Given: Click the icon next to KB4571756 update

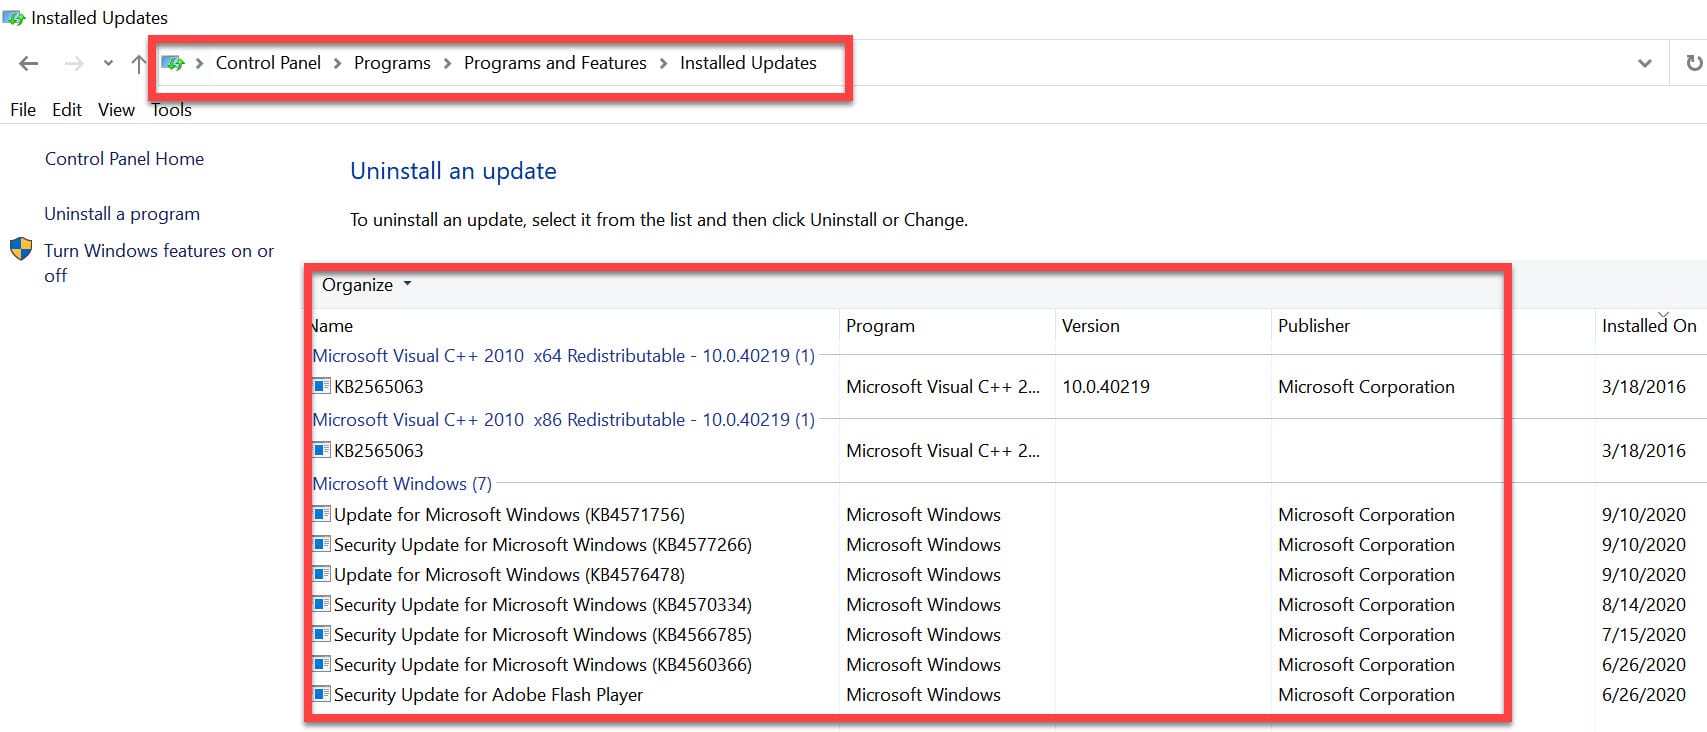Looking at the screenshot, I should pyautogui.click(x=321, y=514).
